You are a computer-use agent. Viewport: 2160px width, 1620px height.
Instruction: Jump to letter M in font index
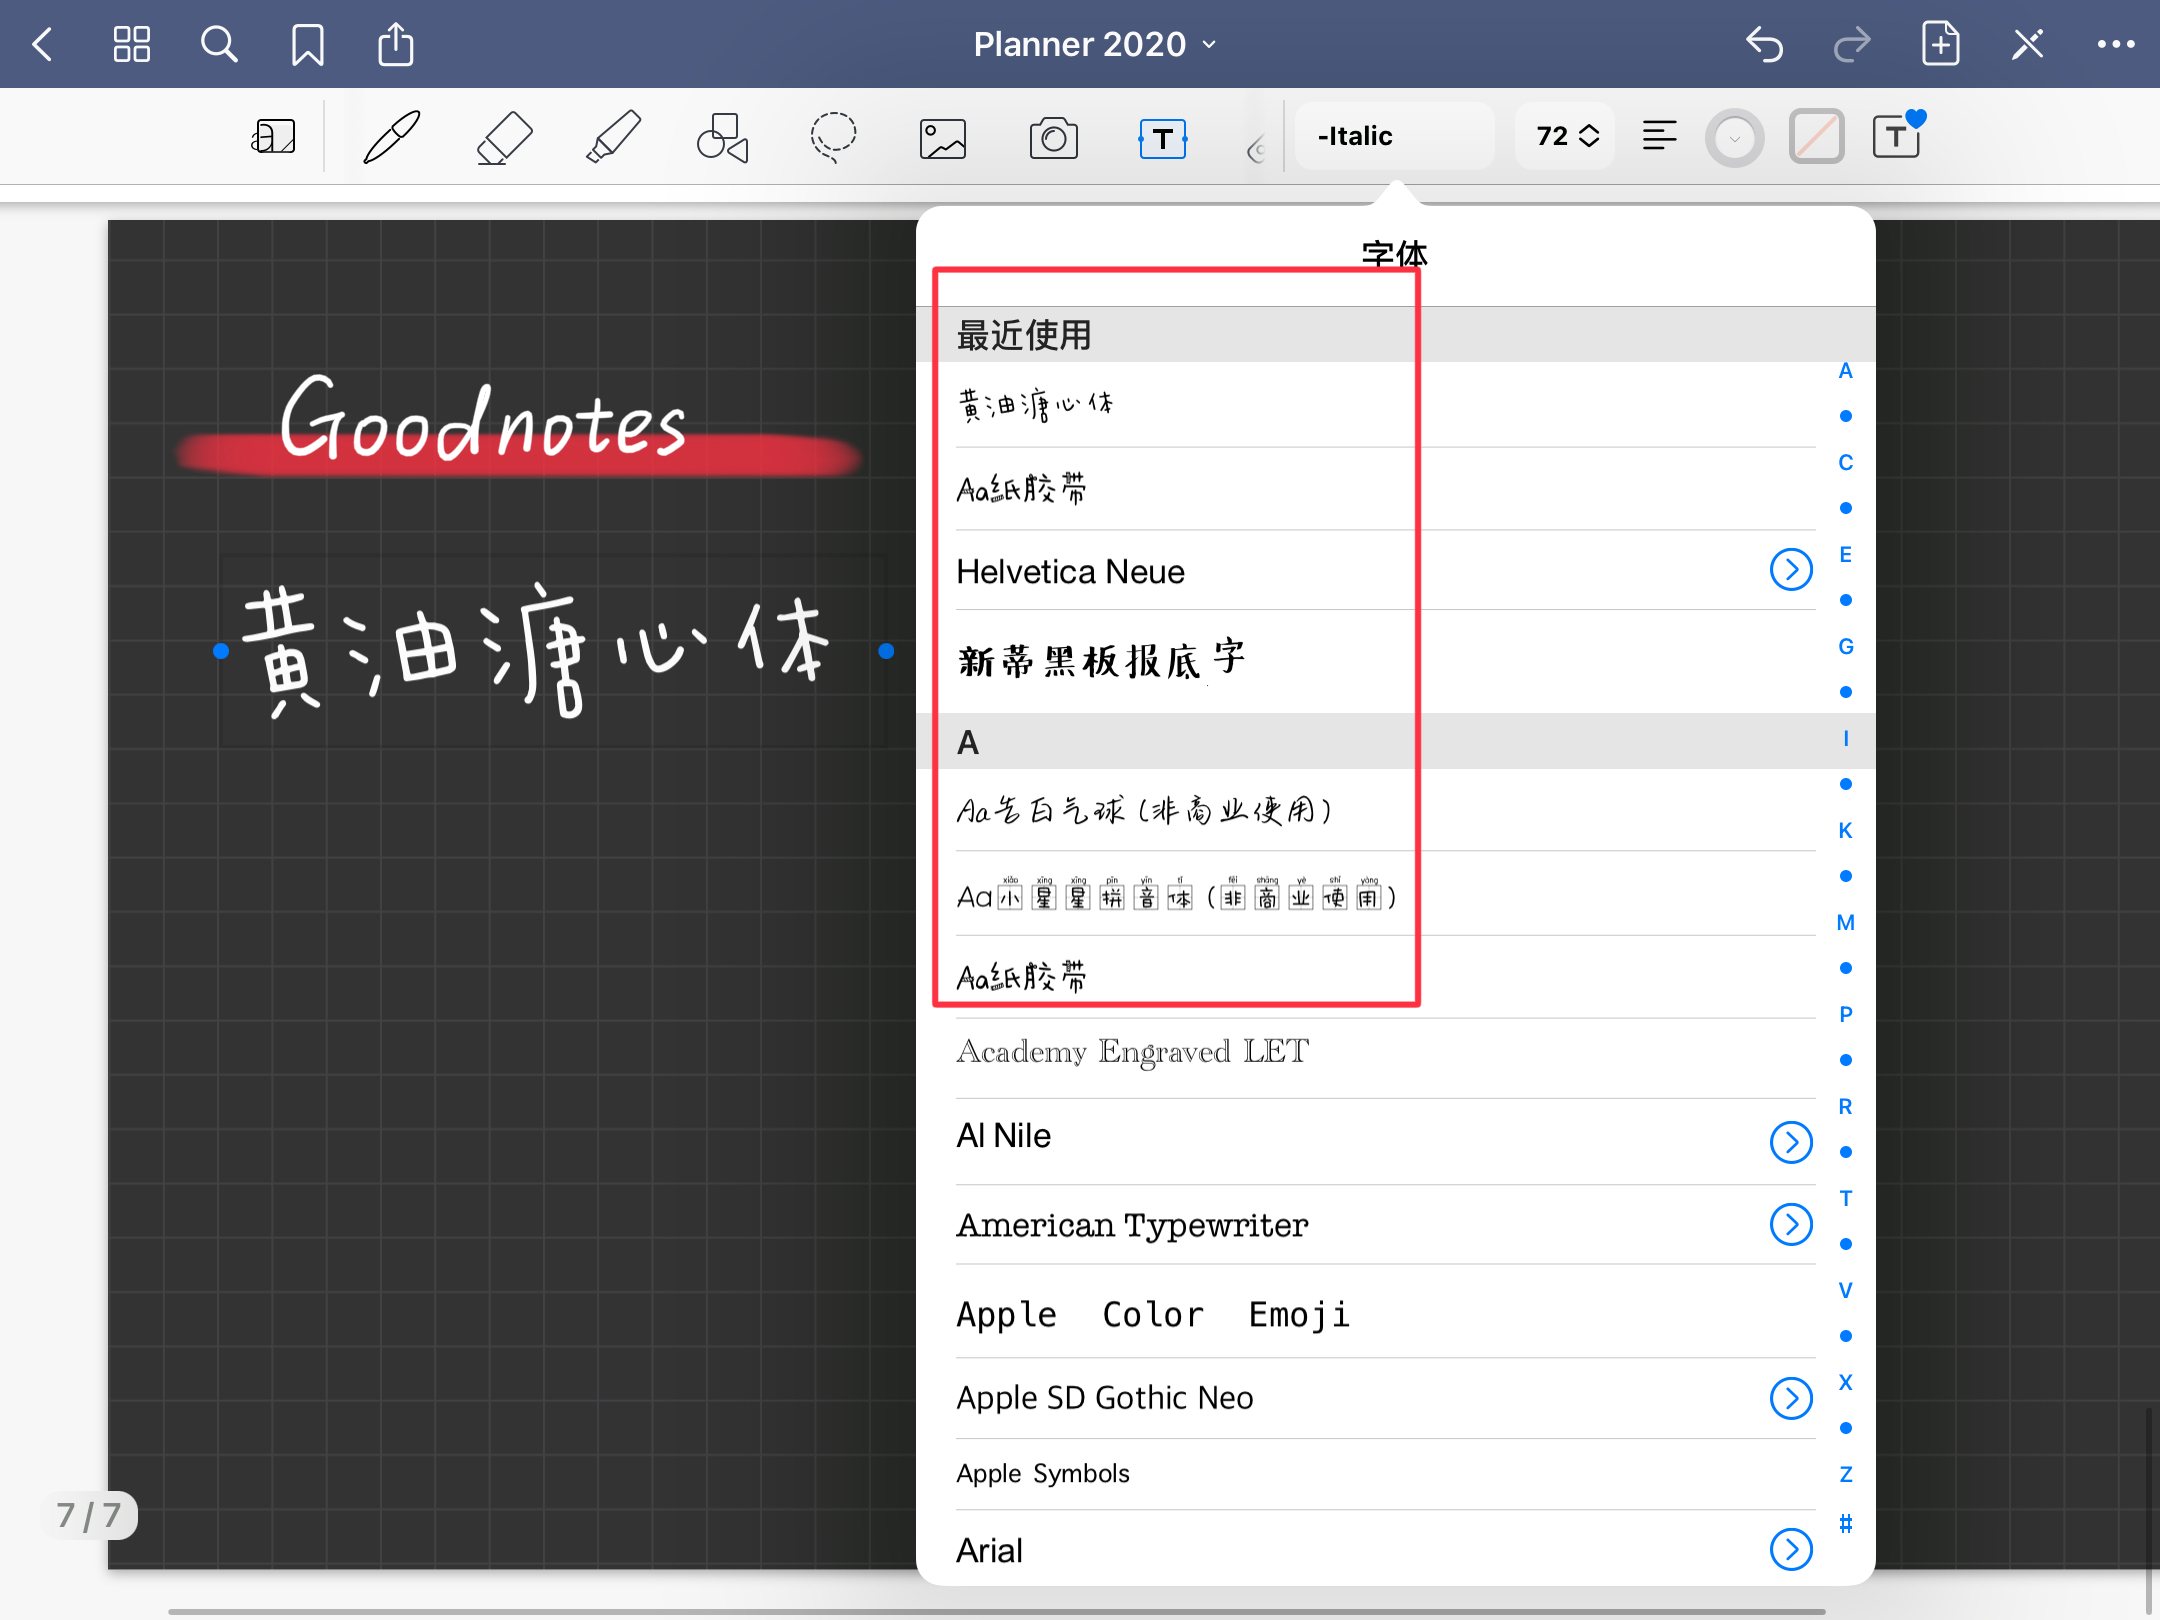pos(1845,922)
